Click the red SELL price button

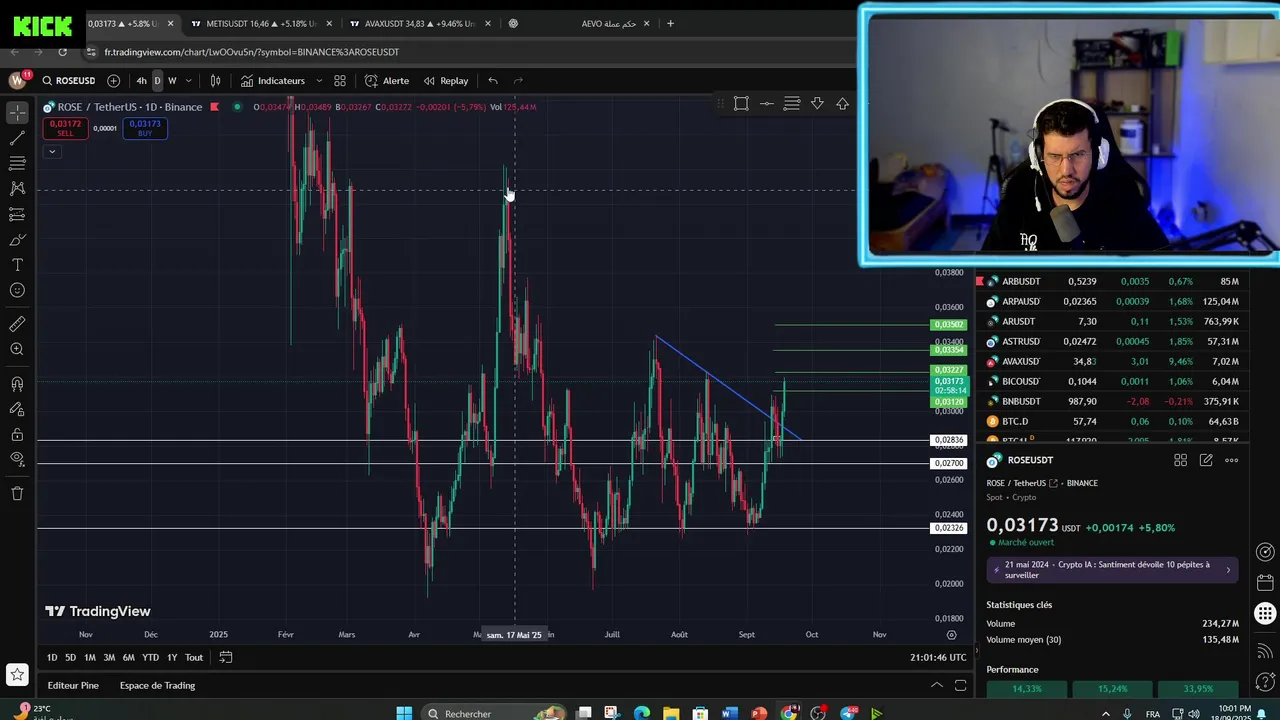[65, 128]
